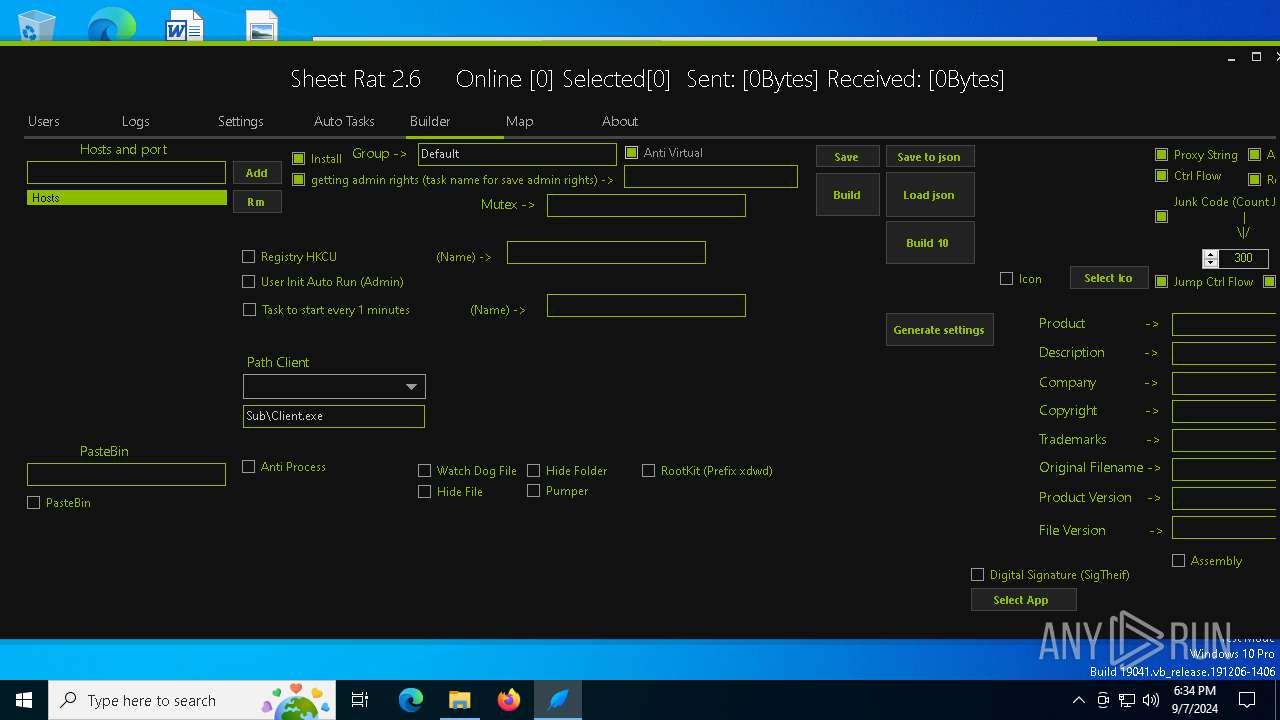Focus the Mutex input field
The height and width of the screenshot is (720, 1280).
click(646, 205)
